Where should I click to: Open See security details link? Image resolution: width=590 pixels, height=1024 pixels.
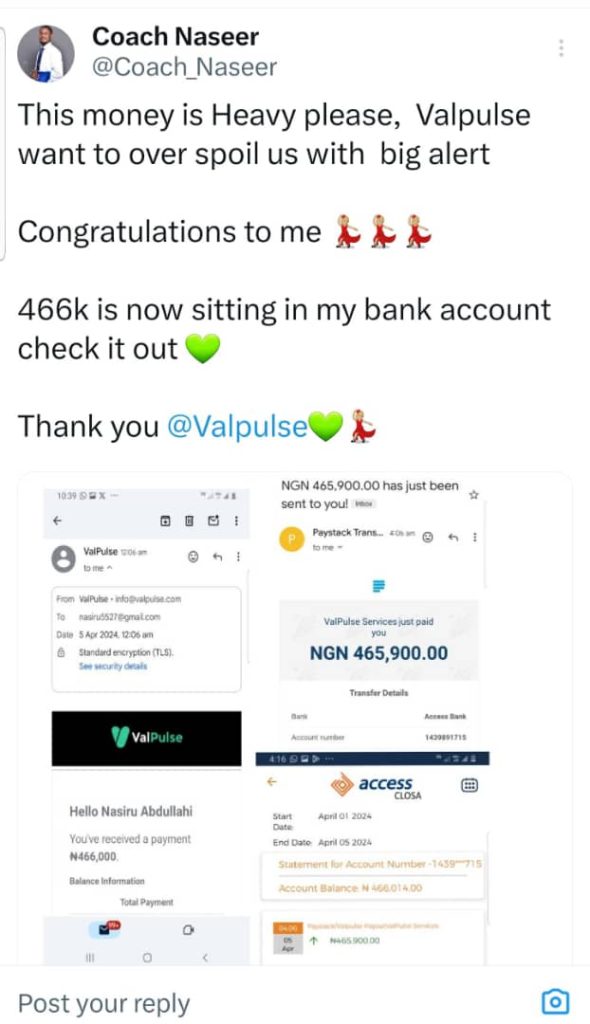(x=113, y=666)
